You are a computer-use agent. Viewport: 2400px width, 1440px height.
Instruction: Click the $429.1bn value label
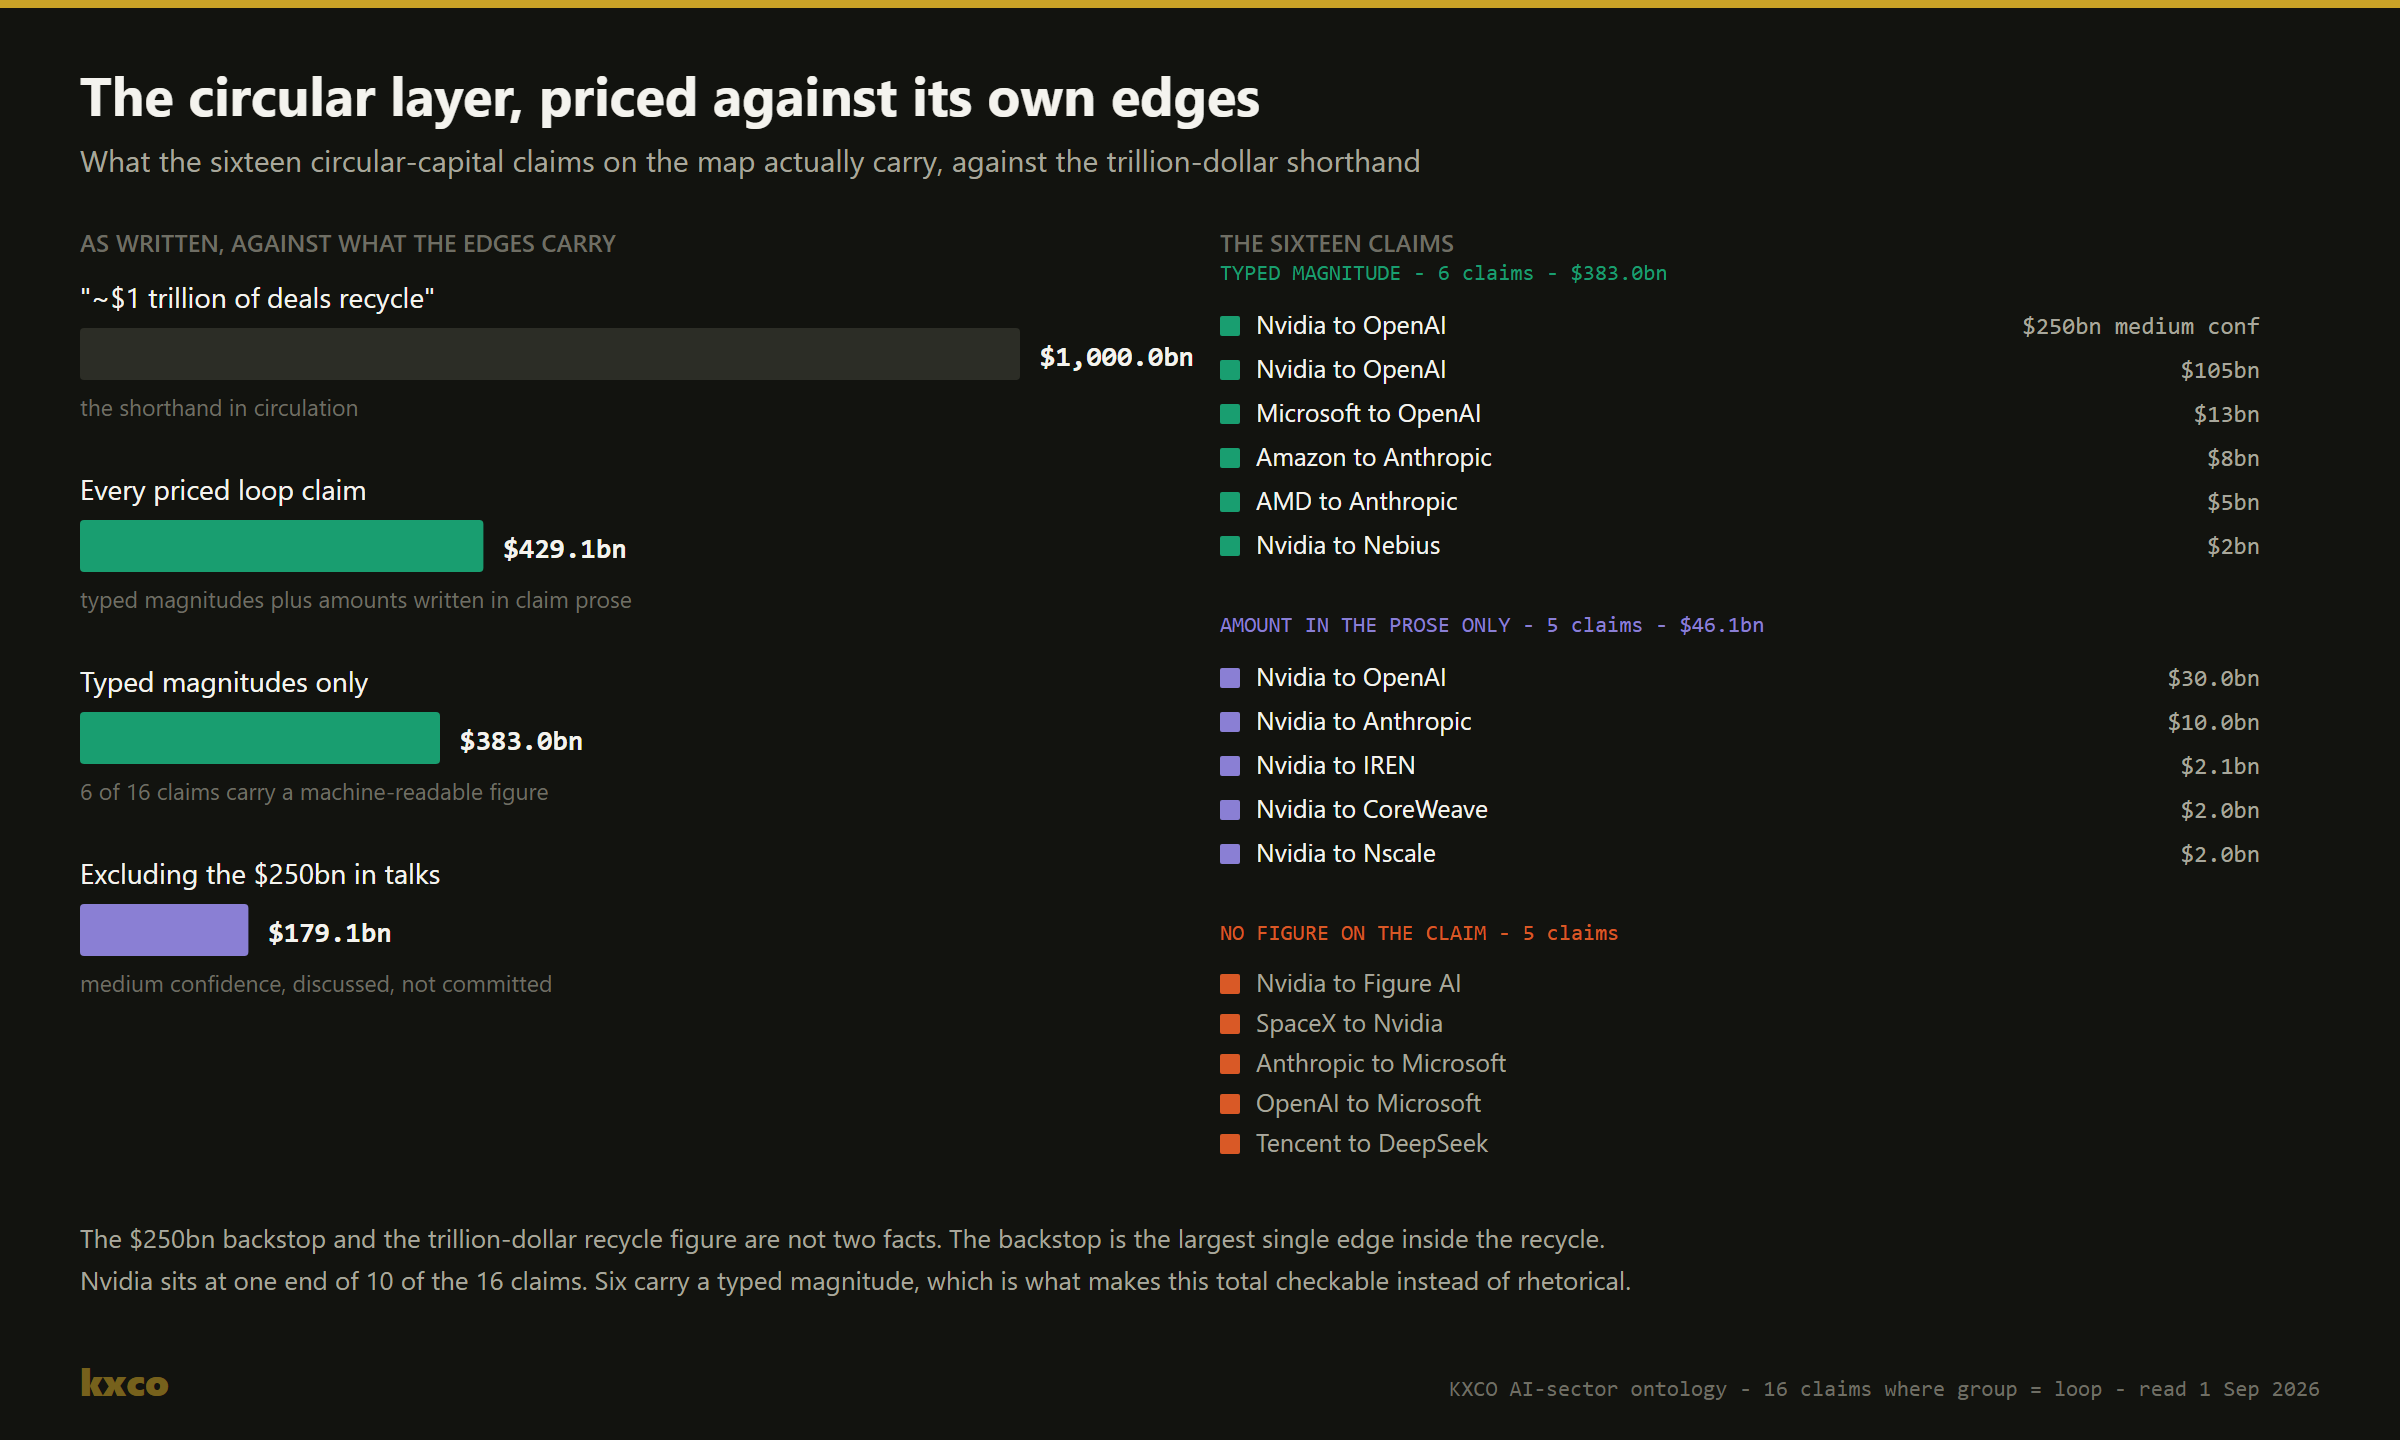pyautogui.click(x=565, y=549)
